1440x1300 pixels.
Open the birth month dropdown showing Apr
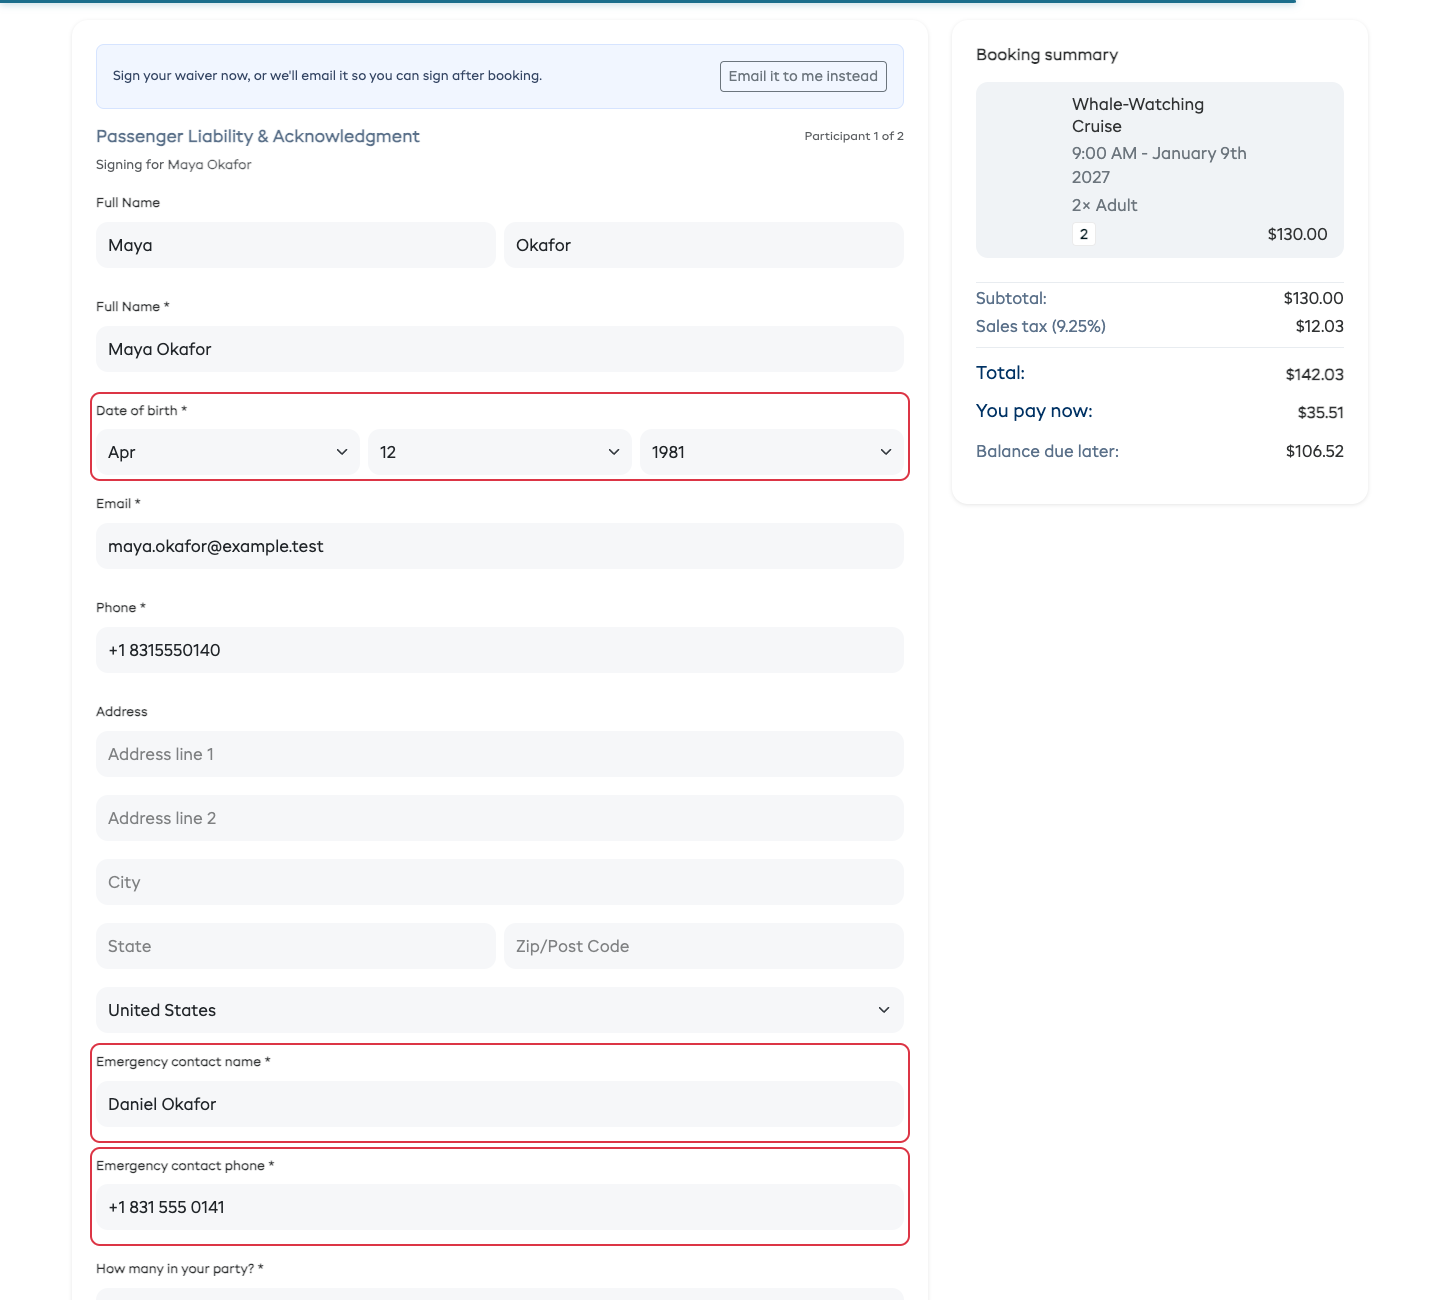[228, 452]
